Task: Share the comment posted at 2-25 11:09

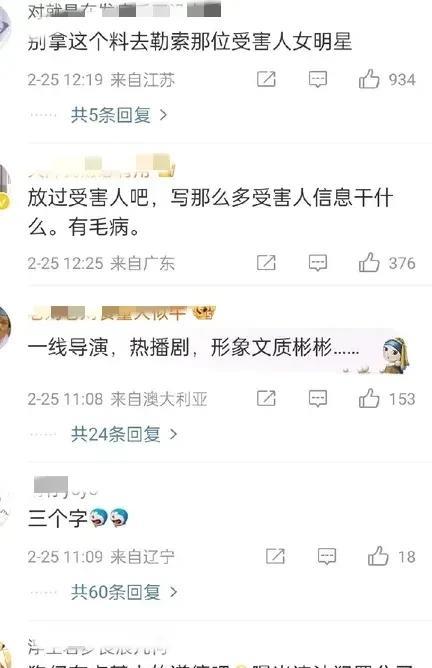Action: [x=275, y=556]
